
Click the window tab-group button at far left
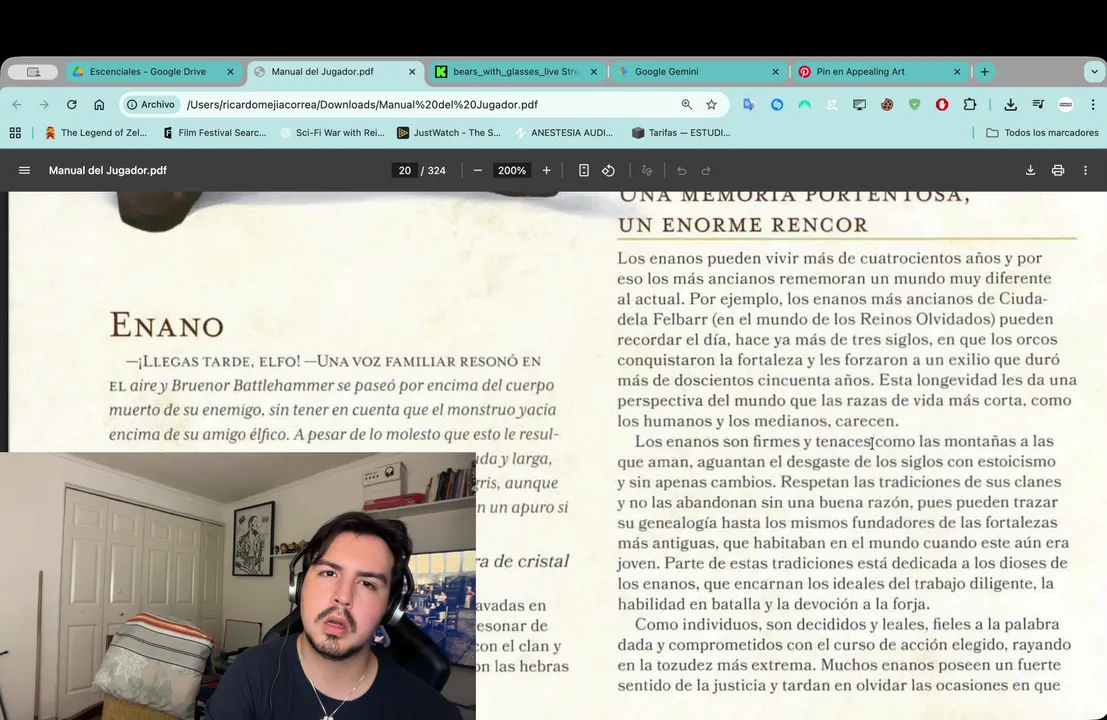point(33,71)
